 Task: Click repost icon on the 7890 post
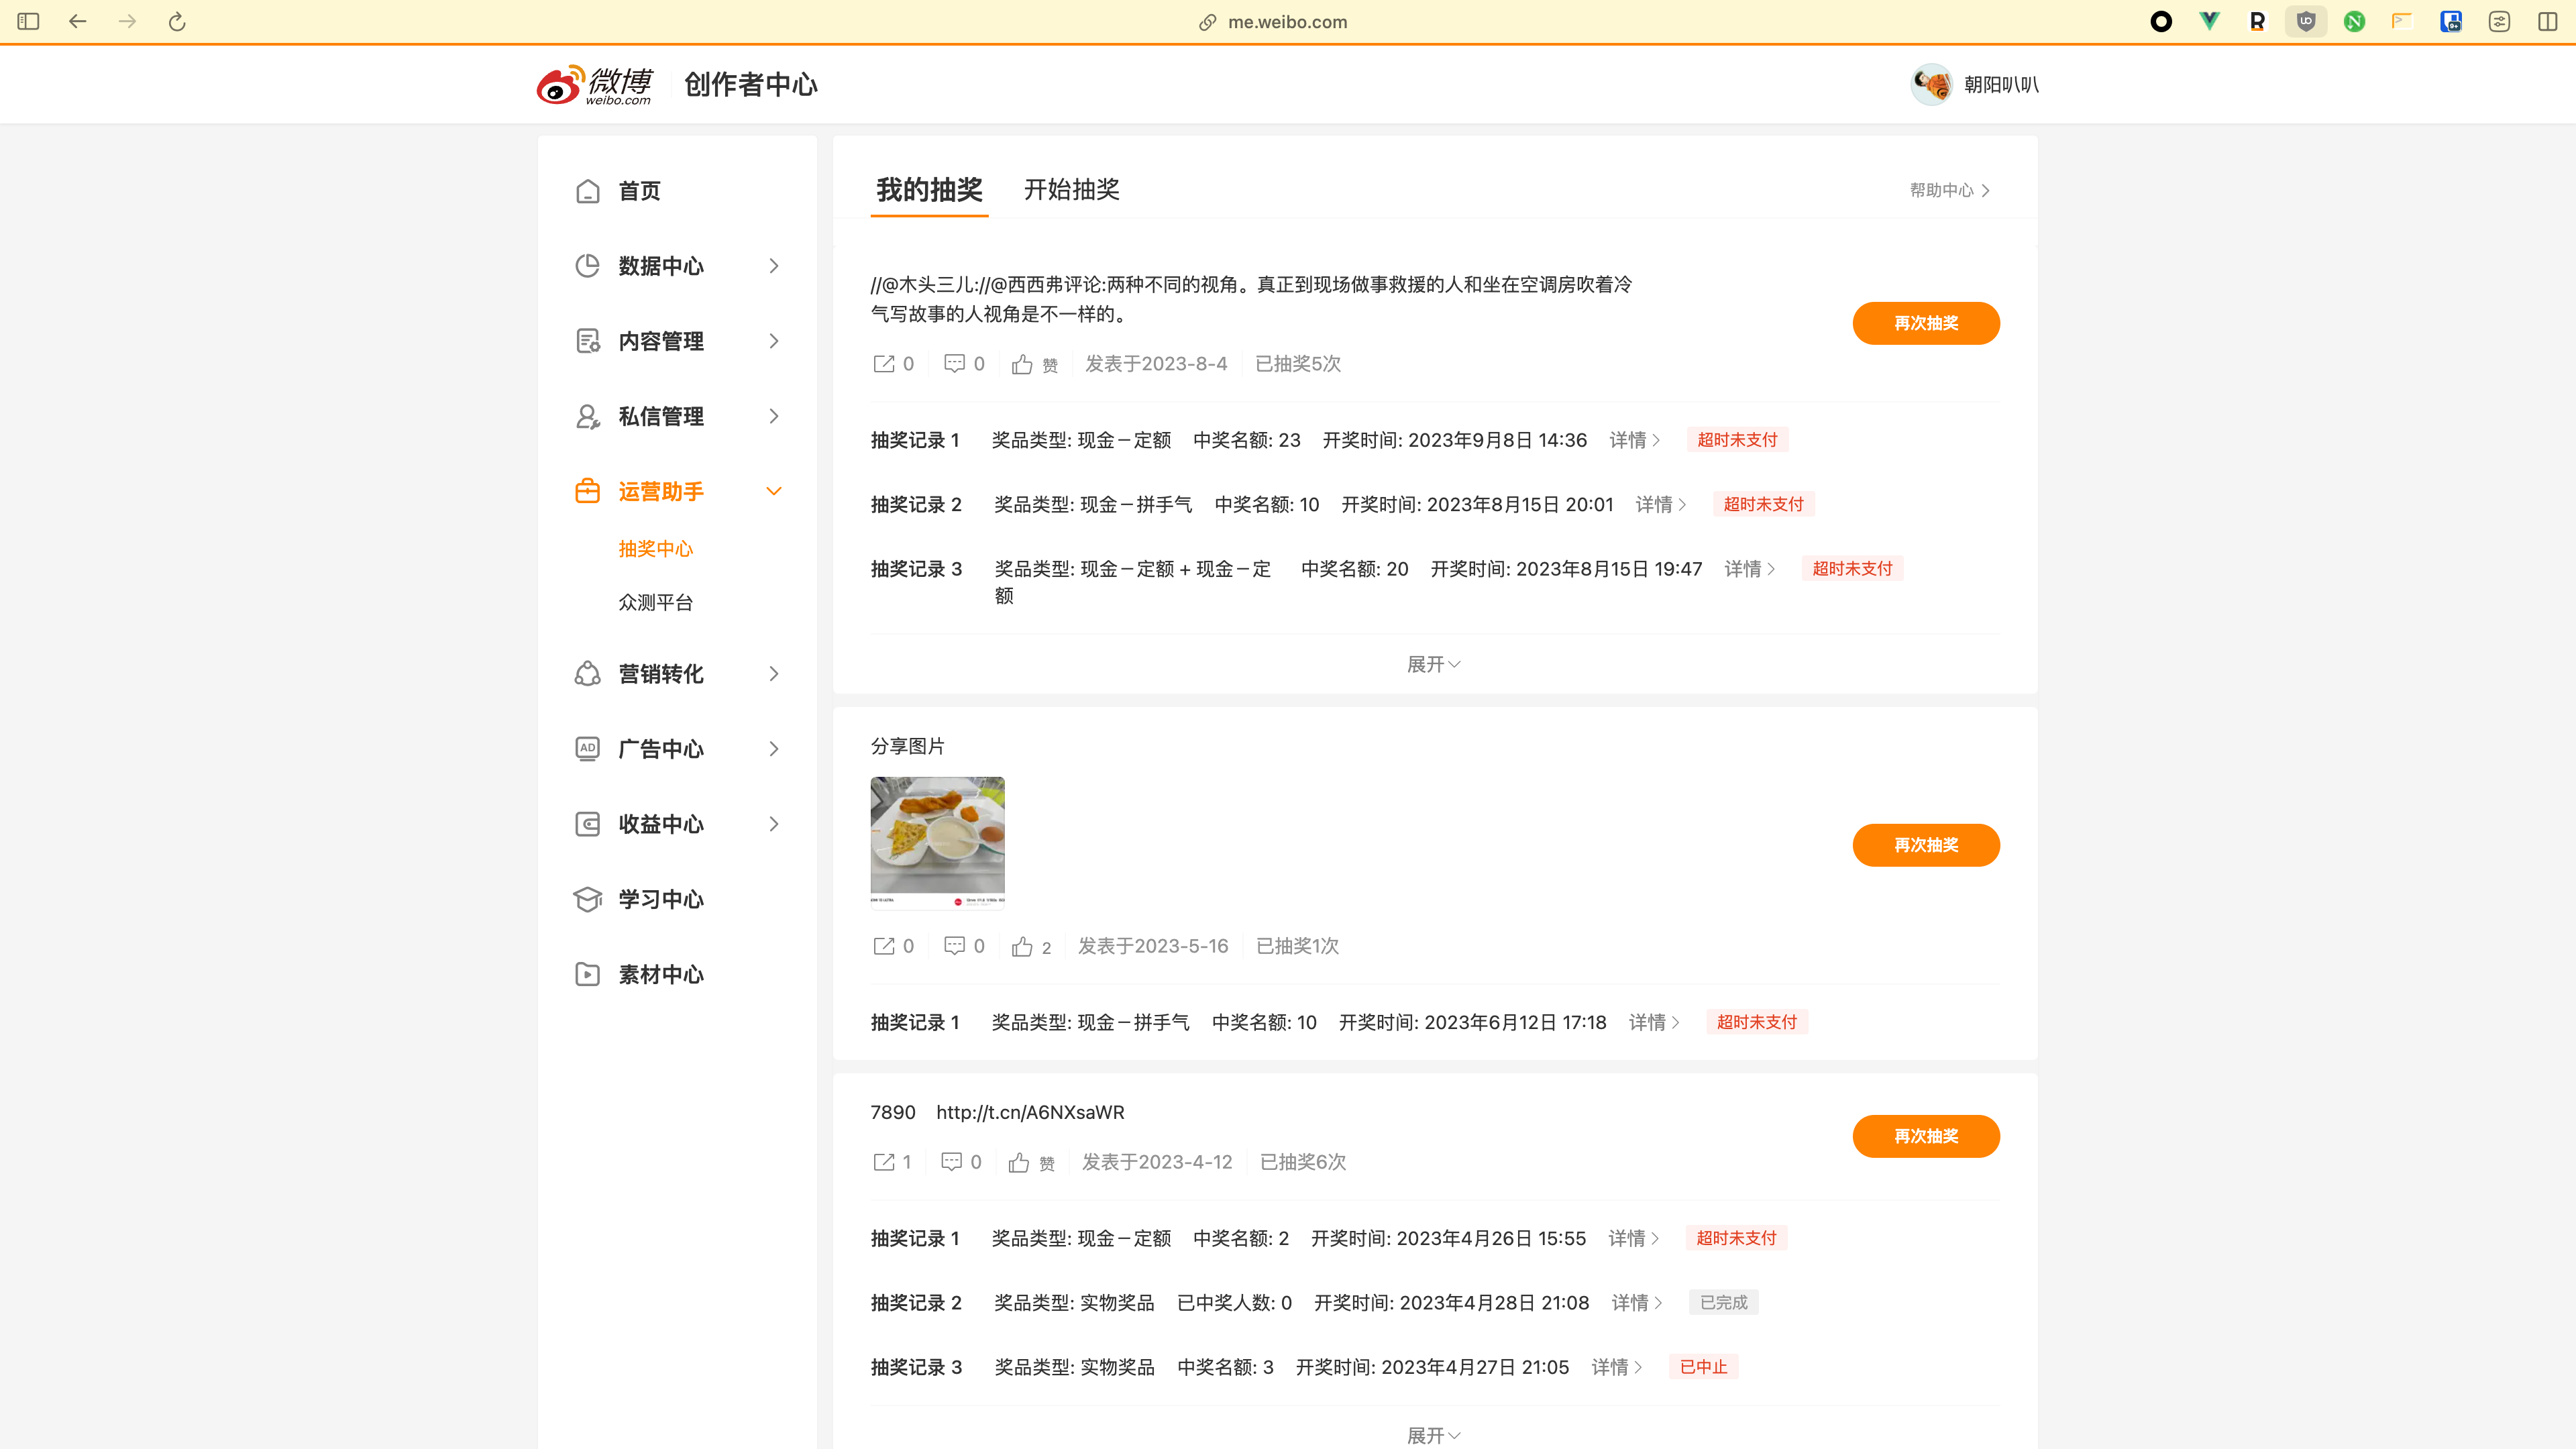tap(883, 1162)
